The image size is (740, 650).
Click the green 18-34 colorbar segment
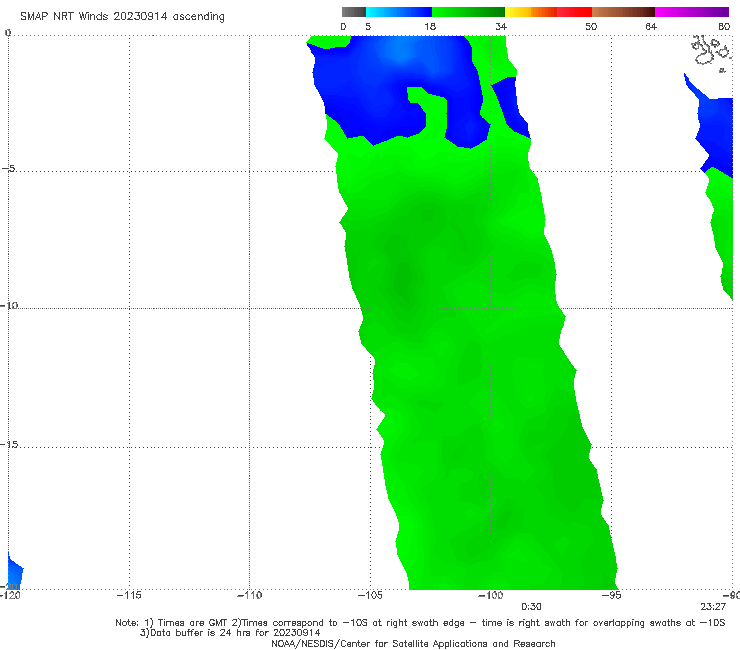(x=468, y=12)
